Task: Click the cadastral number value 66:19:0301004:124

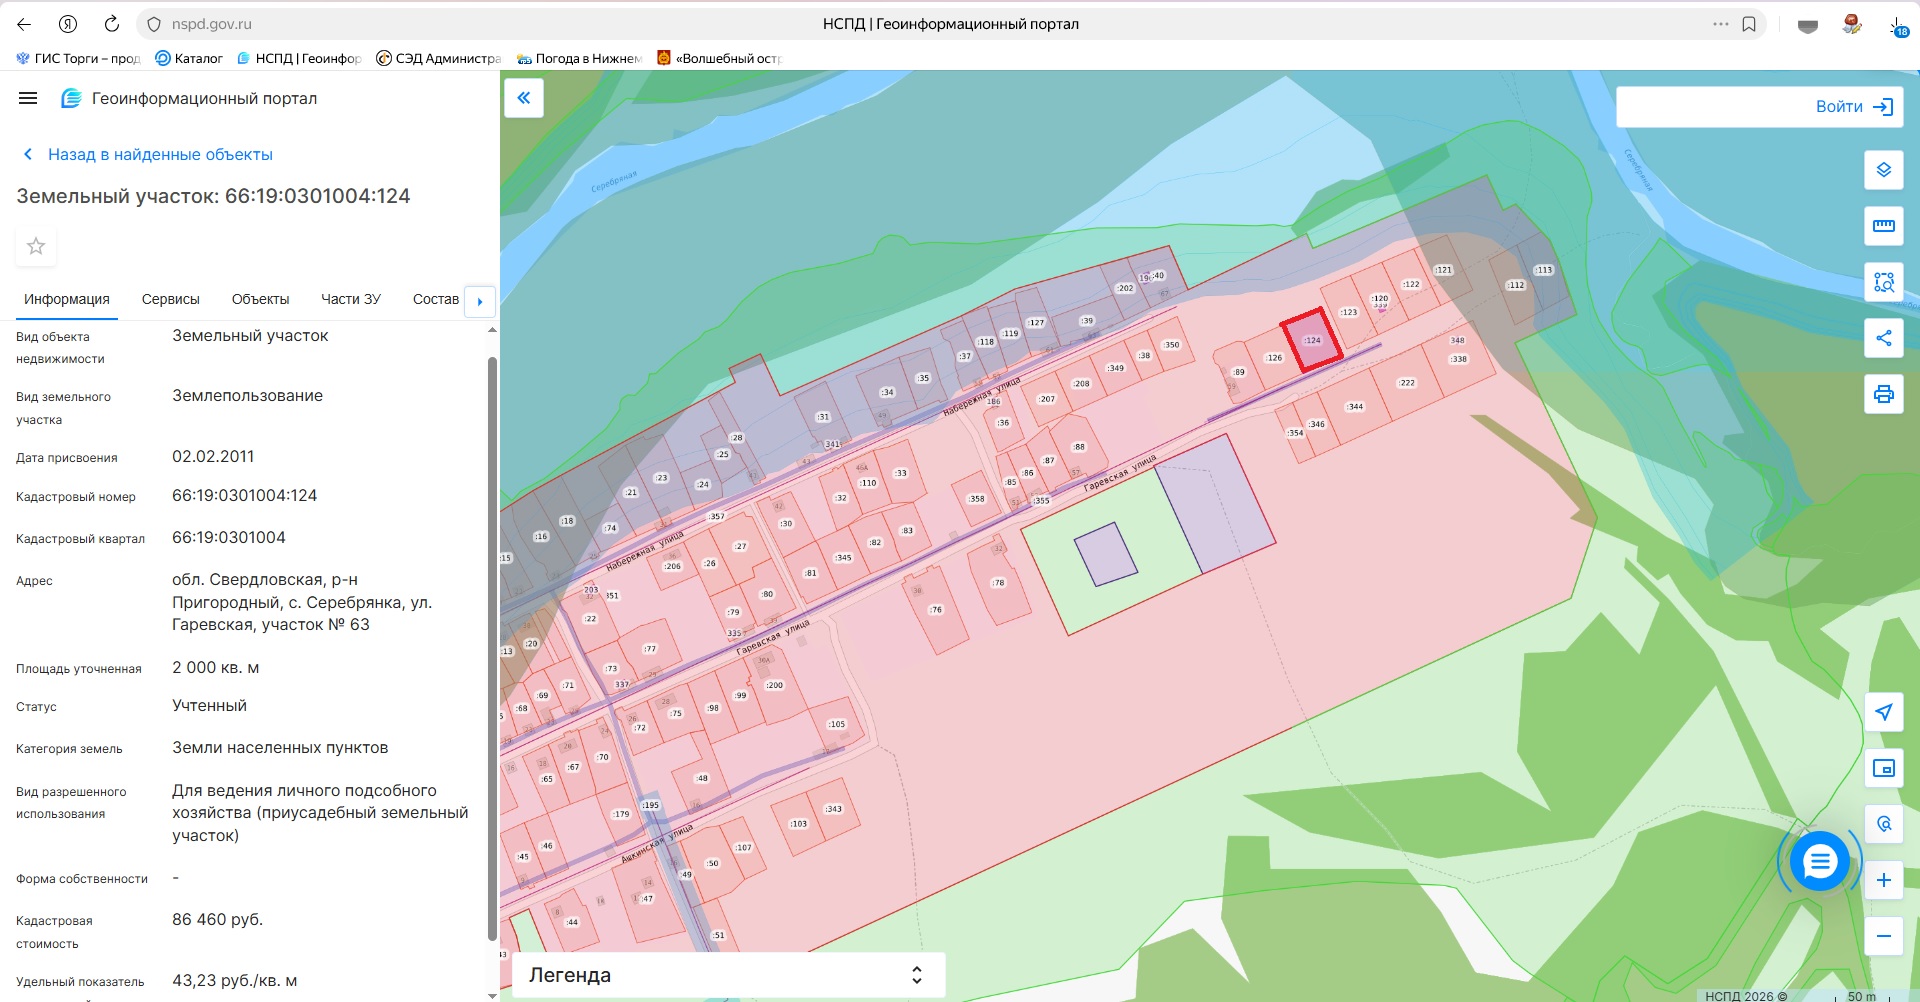Action: 244,496
